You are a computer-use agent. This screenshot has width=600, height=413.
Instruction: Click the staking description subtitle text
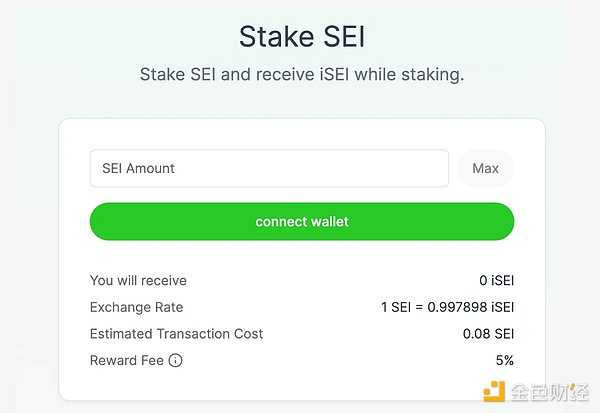(301, 75)
